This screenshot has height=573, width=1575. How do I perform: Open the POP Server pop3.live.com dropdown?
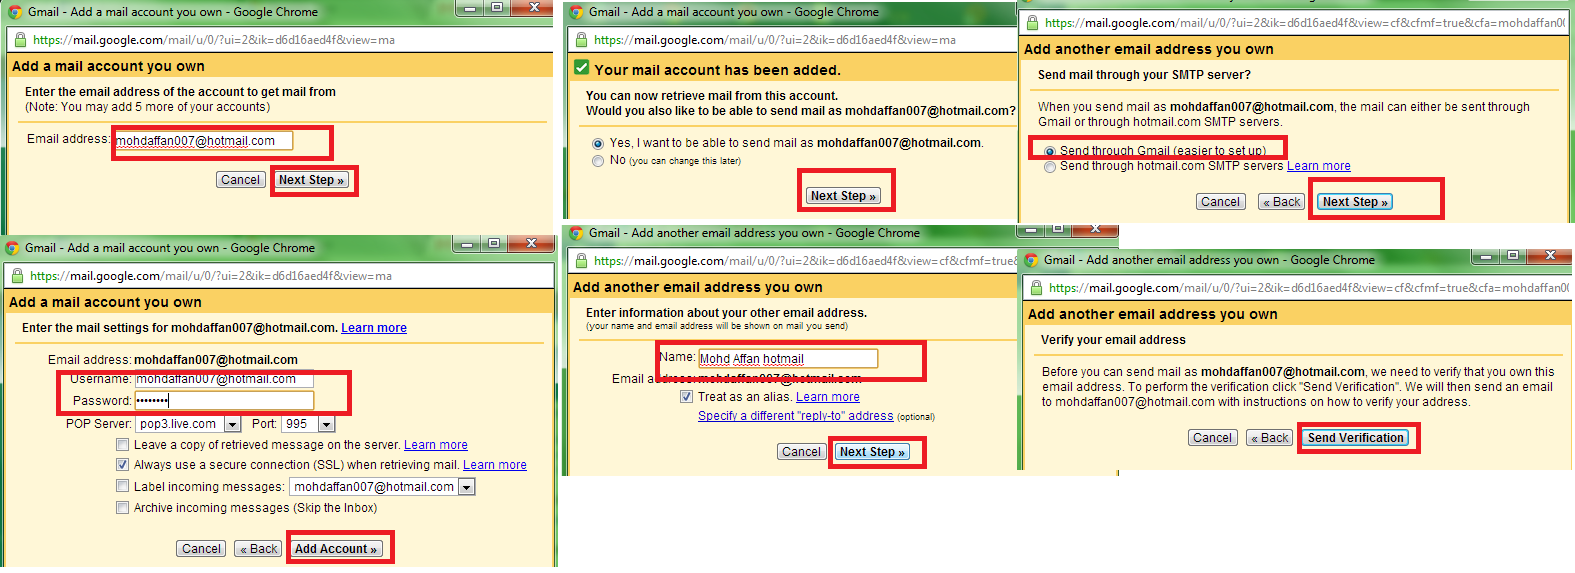[232, 424]
